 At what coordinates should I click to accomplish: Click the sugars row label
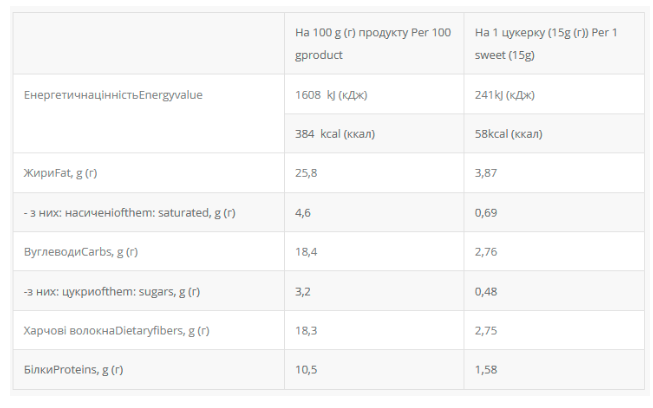(111, 291)
